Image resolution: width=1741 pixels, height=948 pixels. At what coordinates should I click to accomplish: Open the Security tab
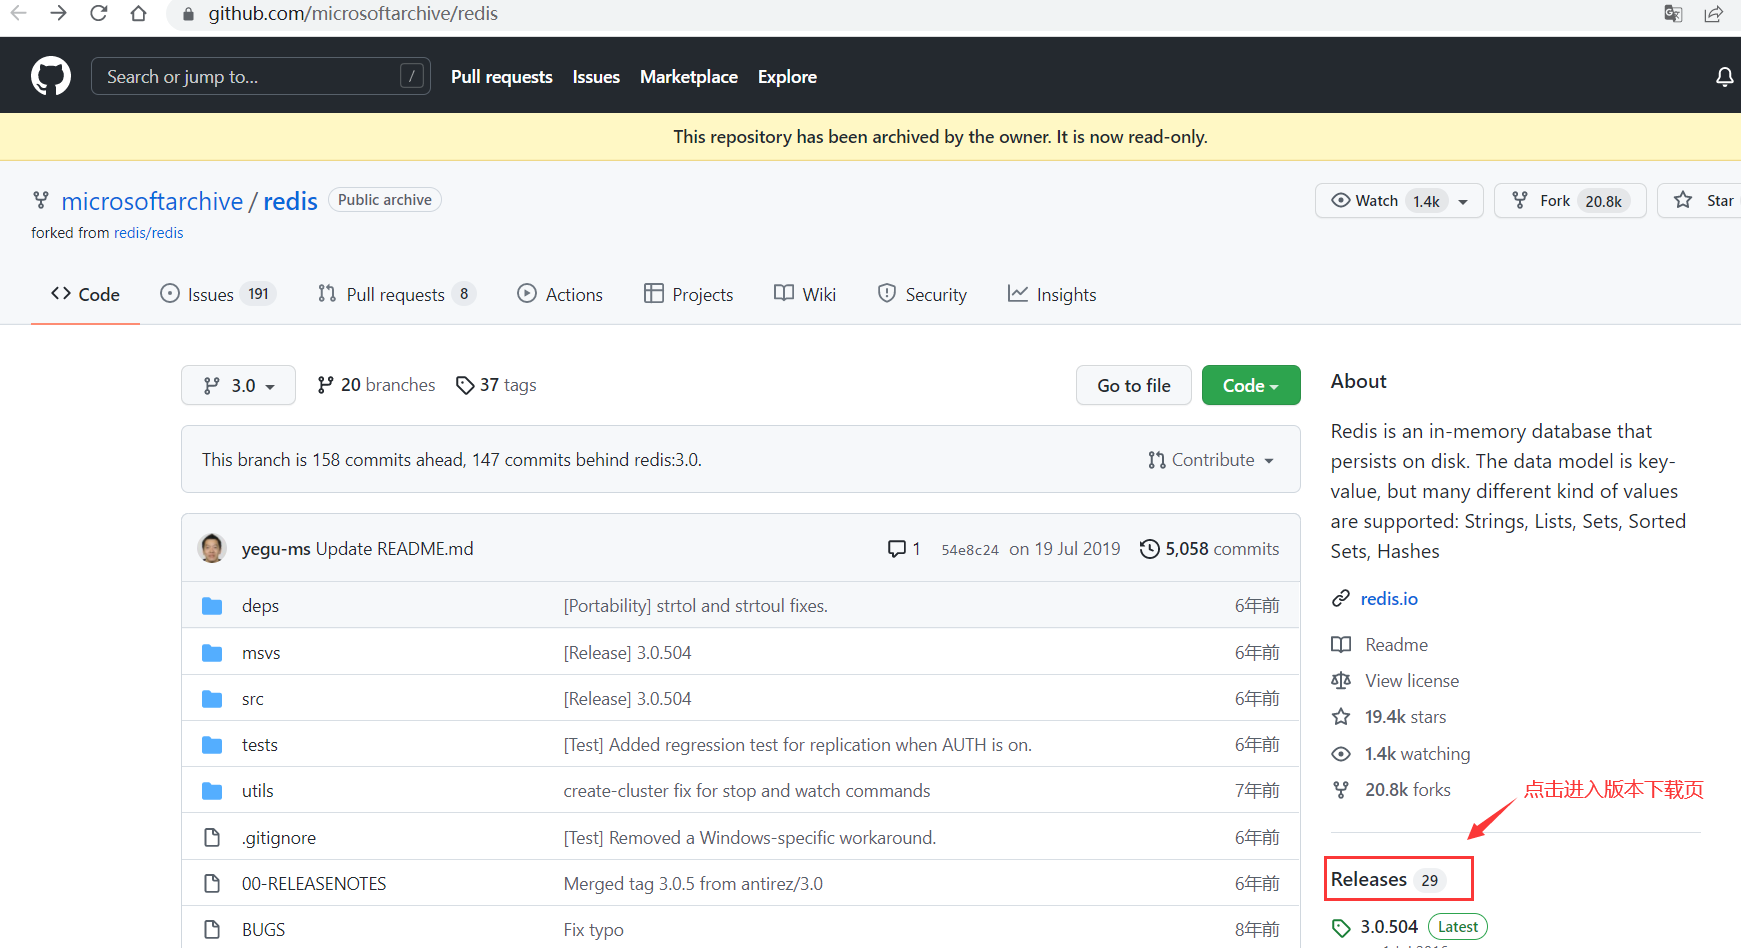(922, 294)
